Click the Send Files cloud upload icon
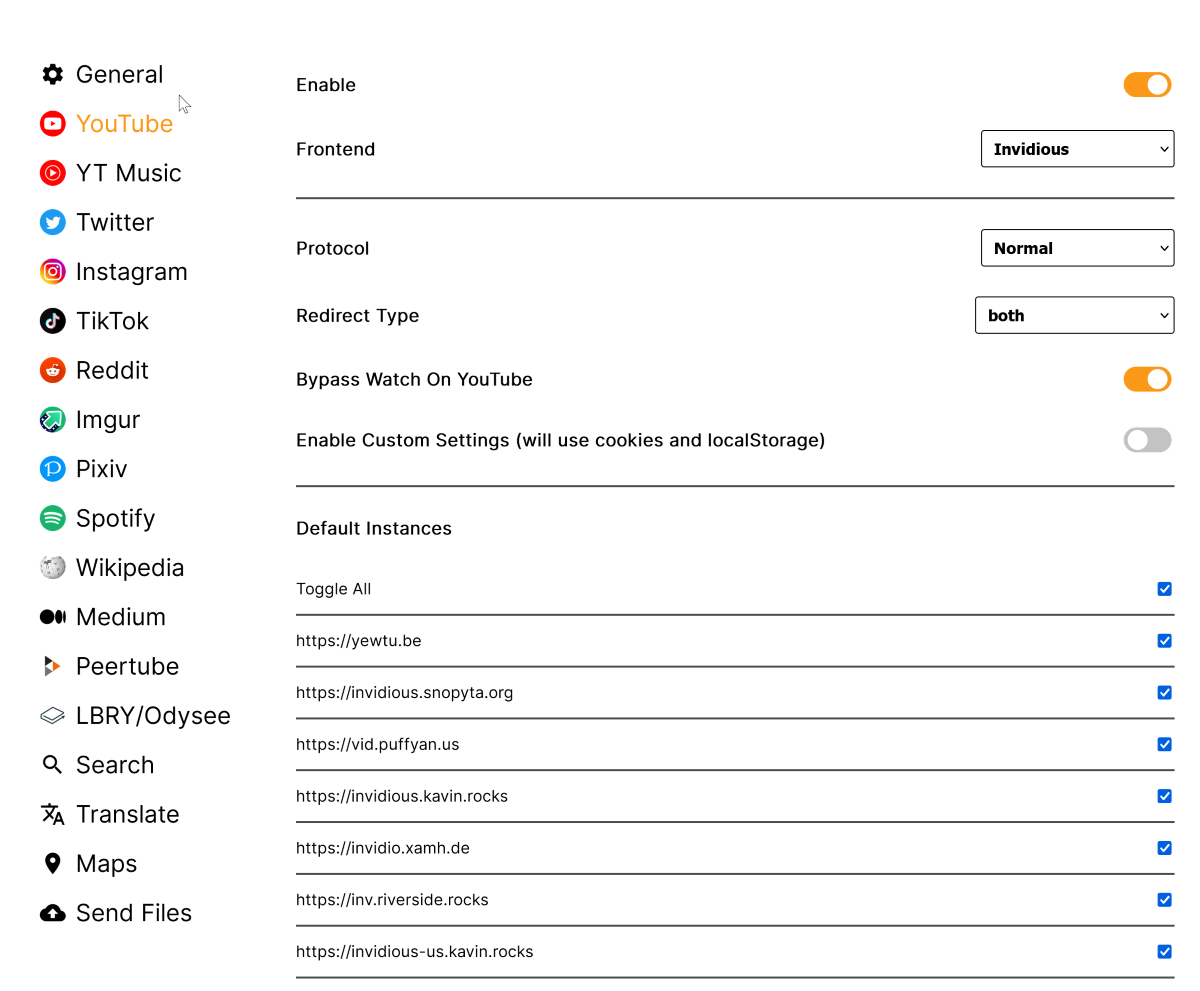1200x991 pixels. tap(52, 913)
